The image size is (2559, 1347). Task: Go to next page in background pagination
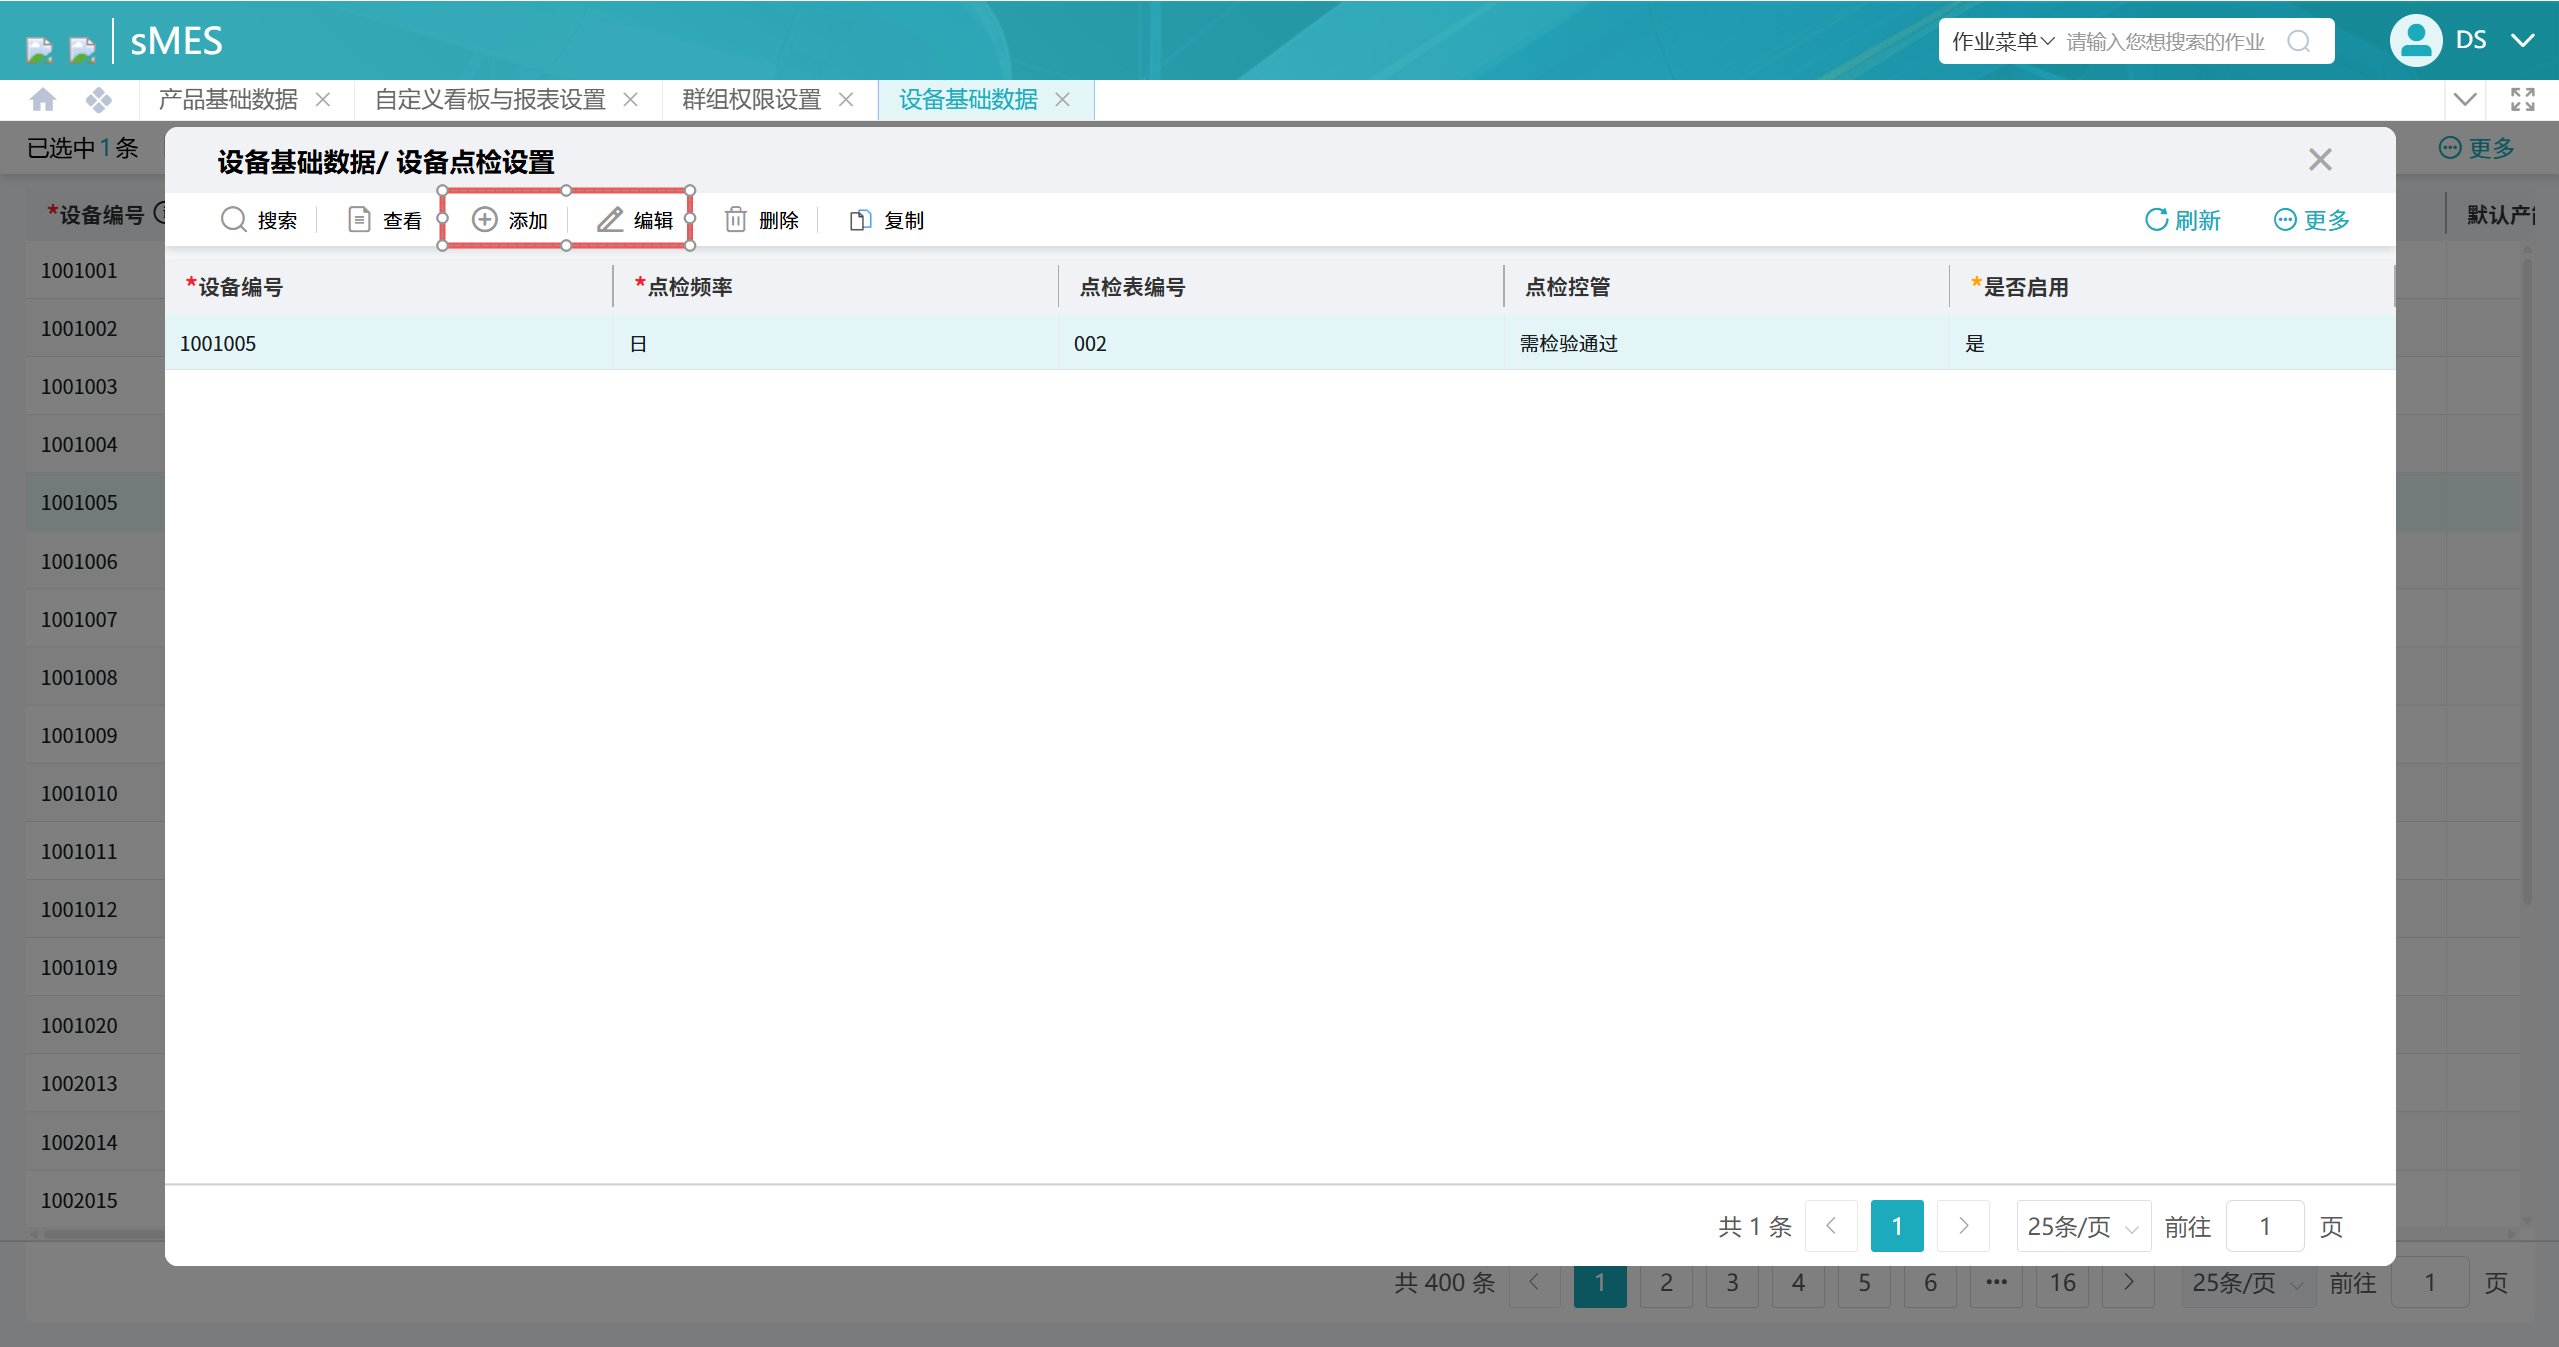click(x=2128, y=1283)
